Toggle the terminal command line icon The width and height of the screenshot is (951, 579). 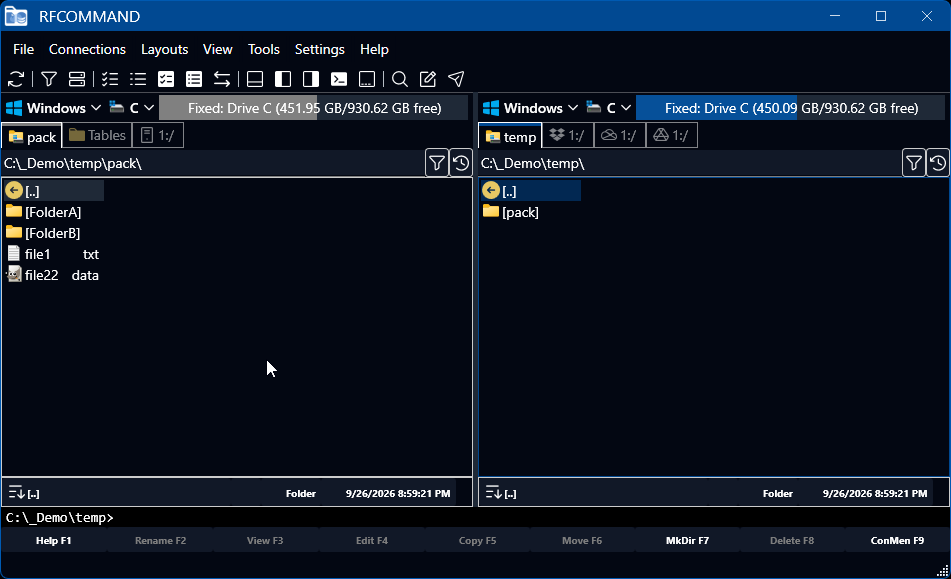click(x=339, y=79)
